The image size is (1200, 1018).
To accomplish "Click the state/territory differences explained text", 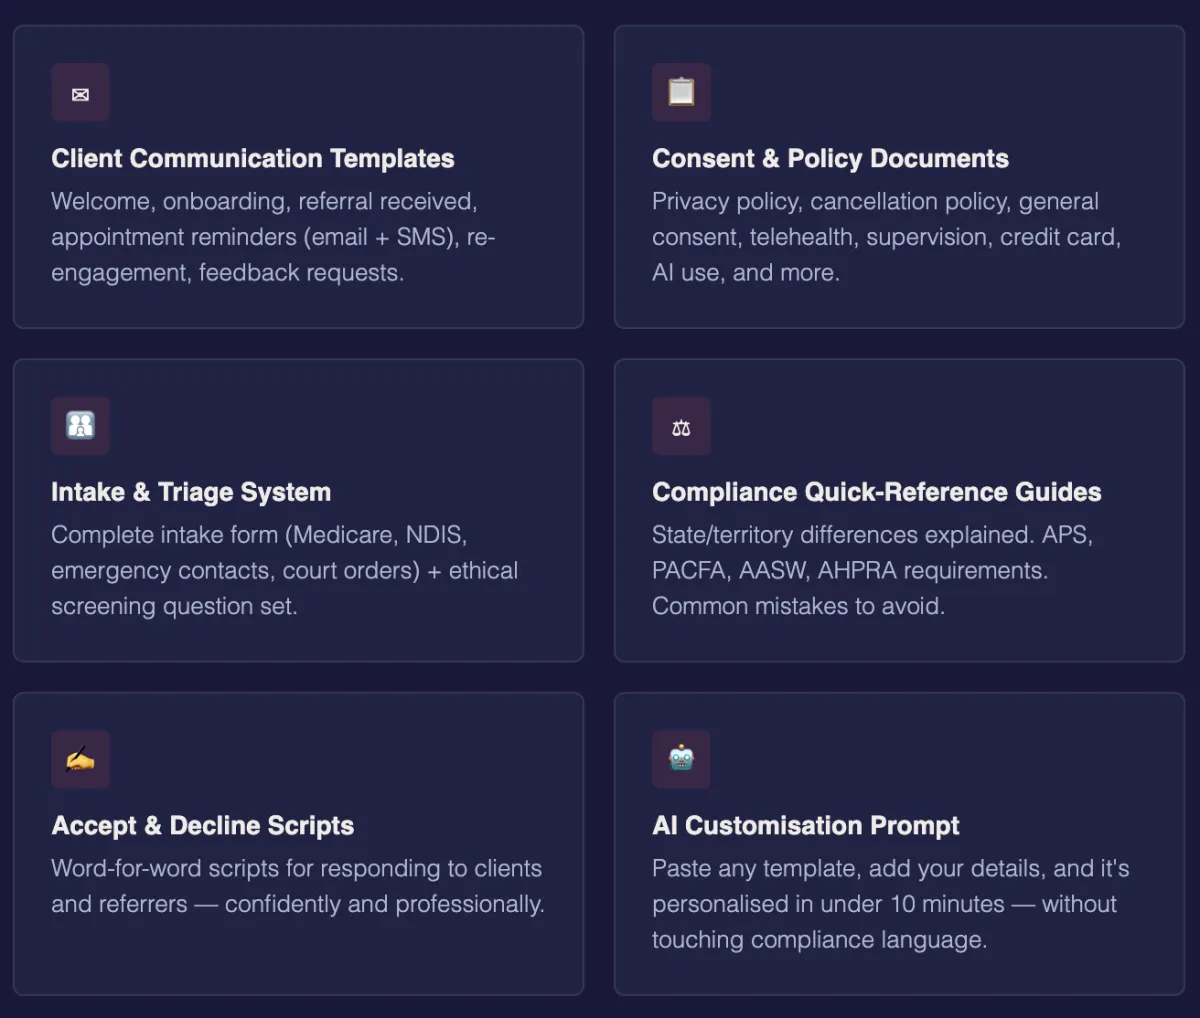I will coord(872,570).
